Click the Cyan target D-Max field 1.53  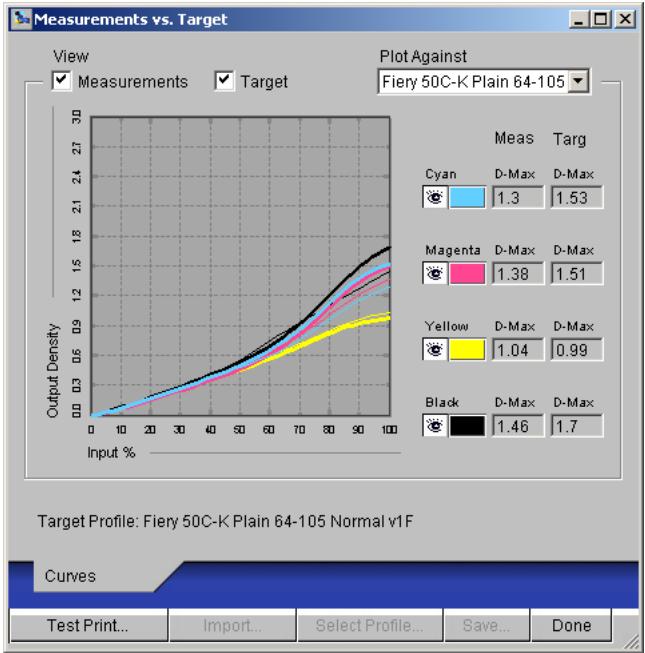click(577, 197)
